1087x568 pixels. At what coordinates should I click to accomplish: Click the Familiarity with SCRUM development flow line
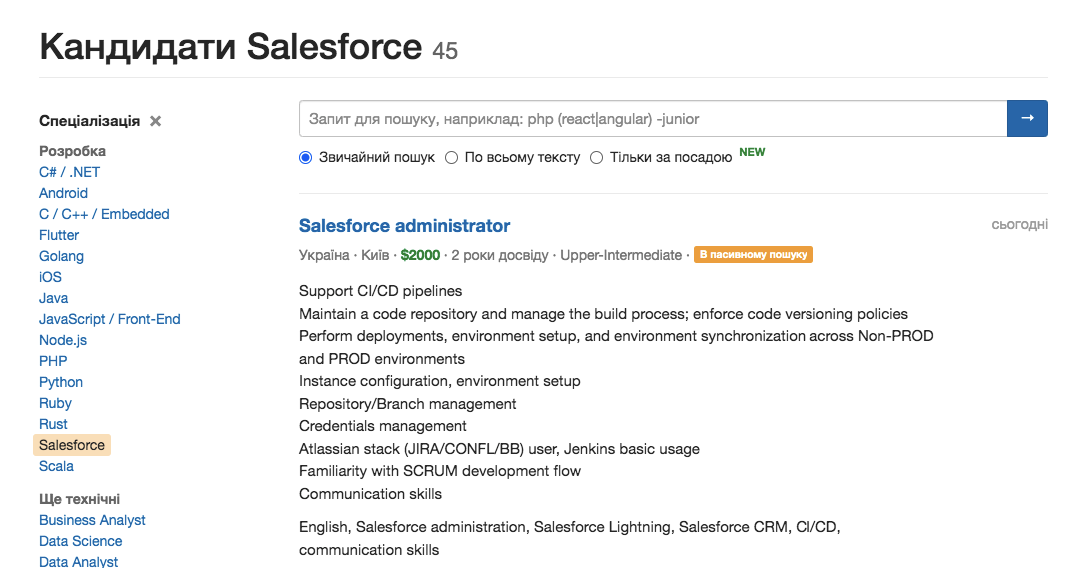[440, 471]
